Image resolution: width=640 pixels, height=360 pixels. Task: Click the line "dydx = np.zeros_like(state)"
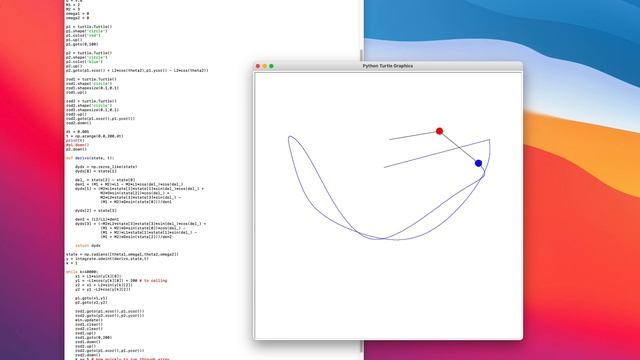tap(106, 167)
